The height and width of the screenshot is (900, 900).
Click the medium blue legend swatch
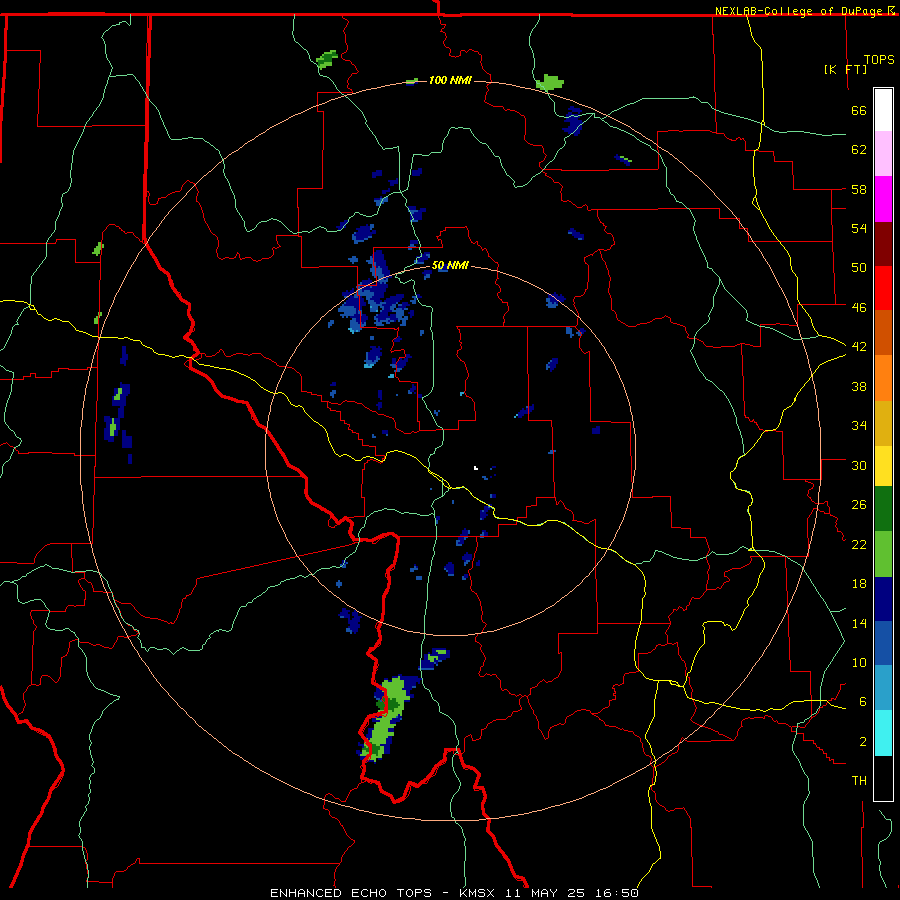[883, 643]
